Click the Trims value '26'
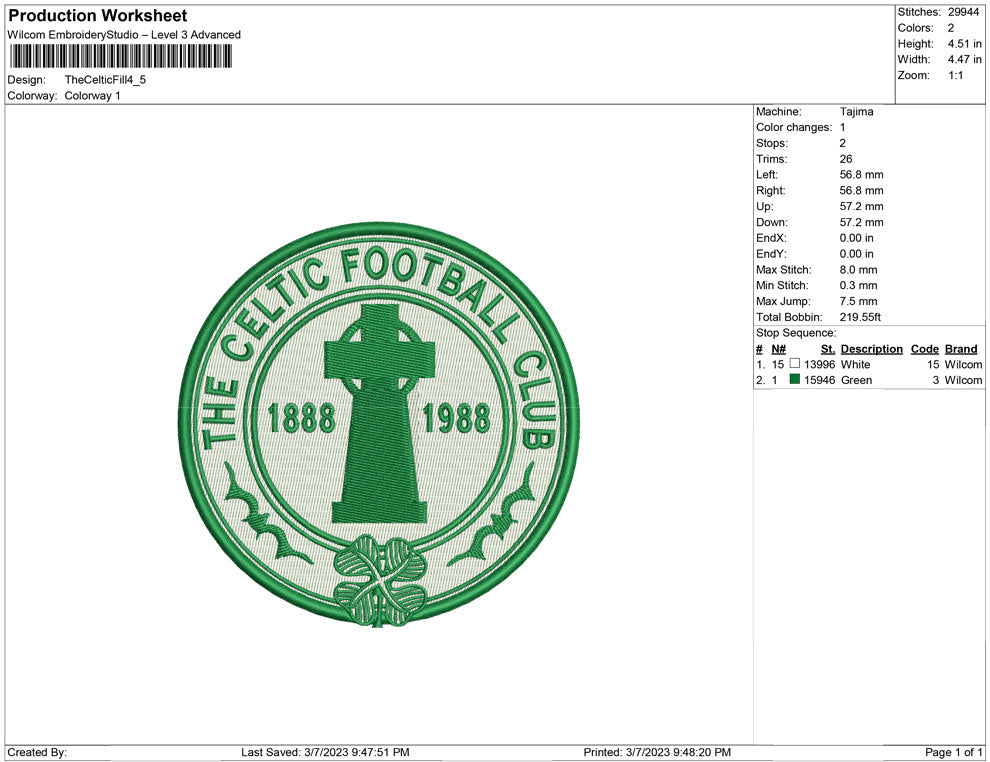This screenshot has width=990, height=762. coord(846,159)
